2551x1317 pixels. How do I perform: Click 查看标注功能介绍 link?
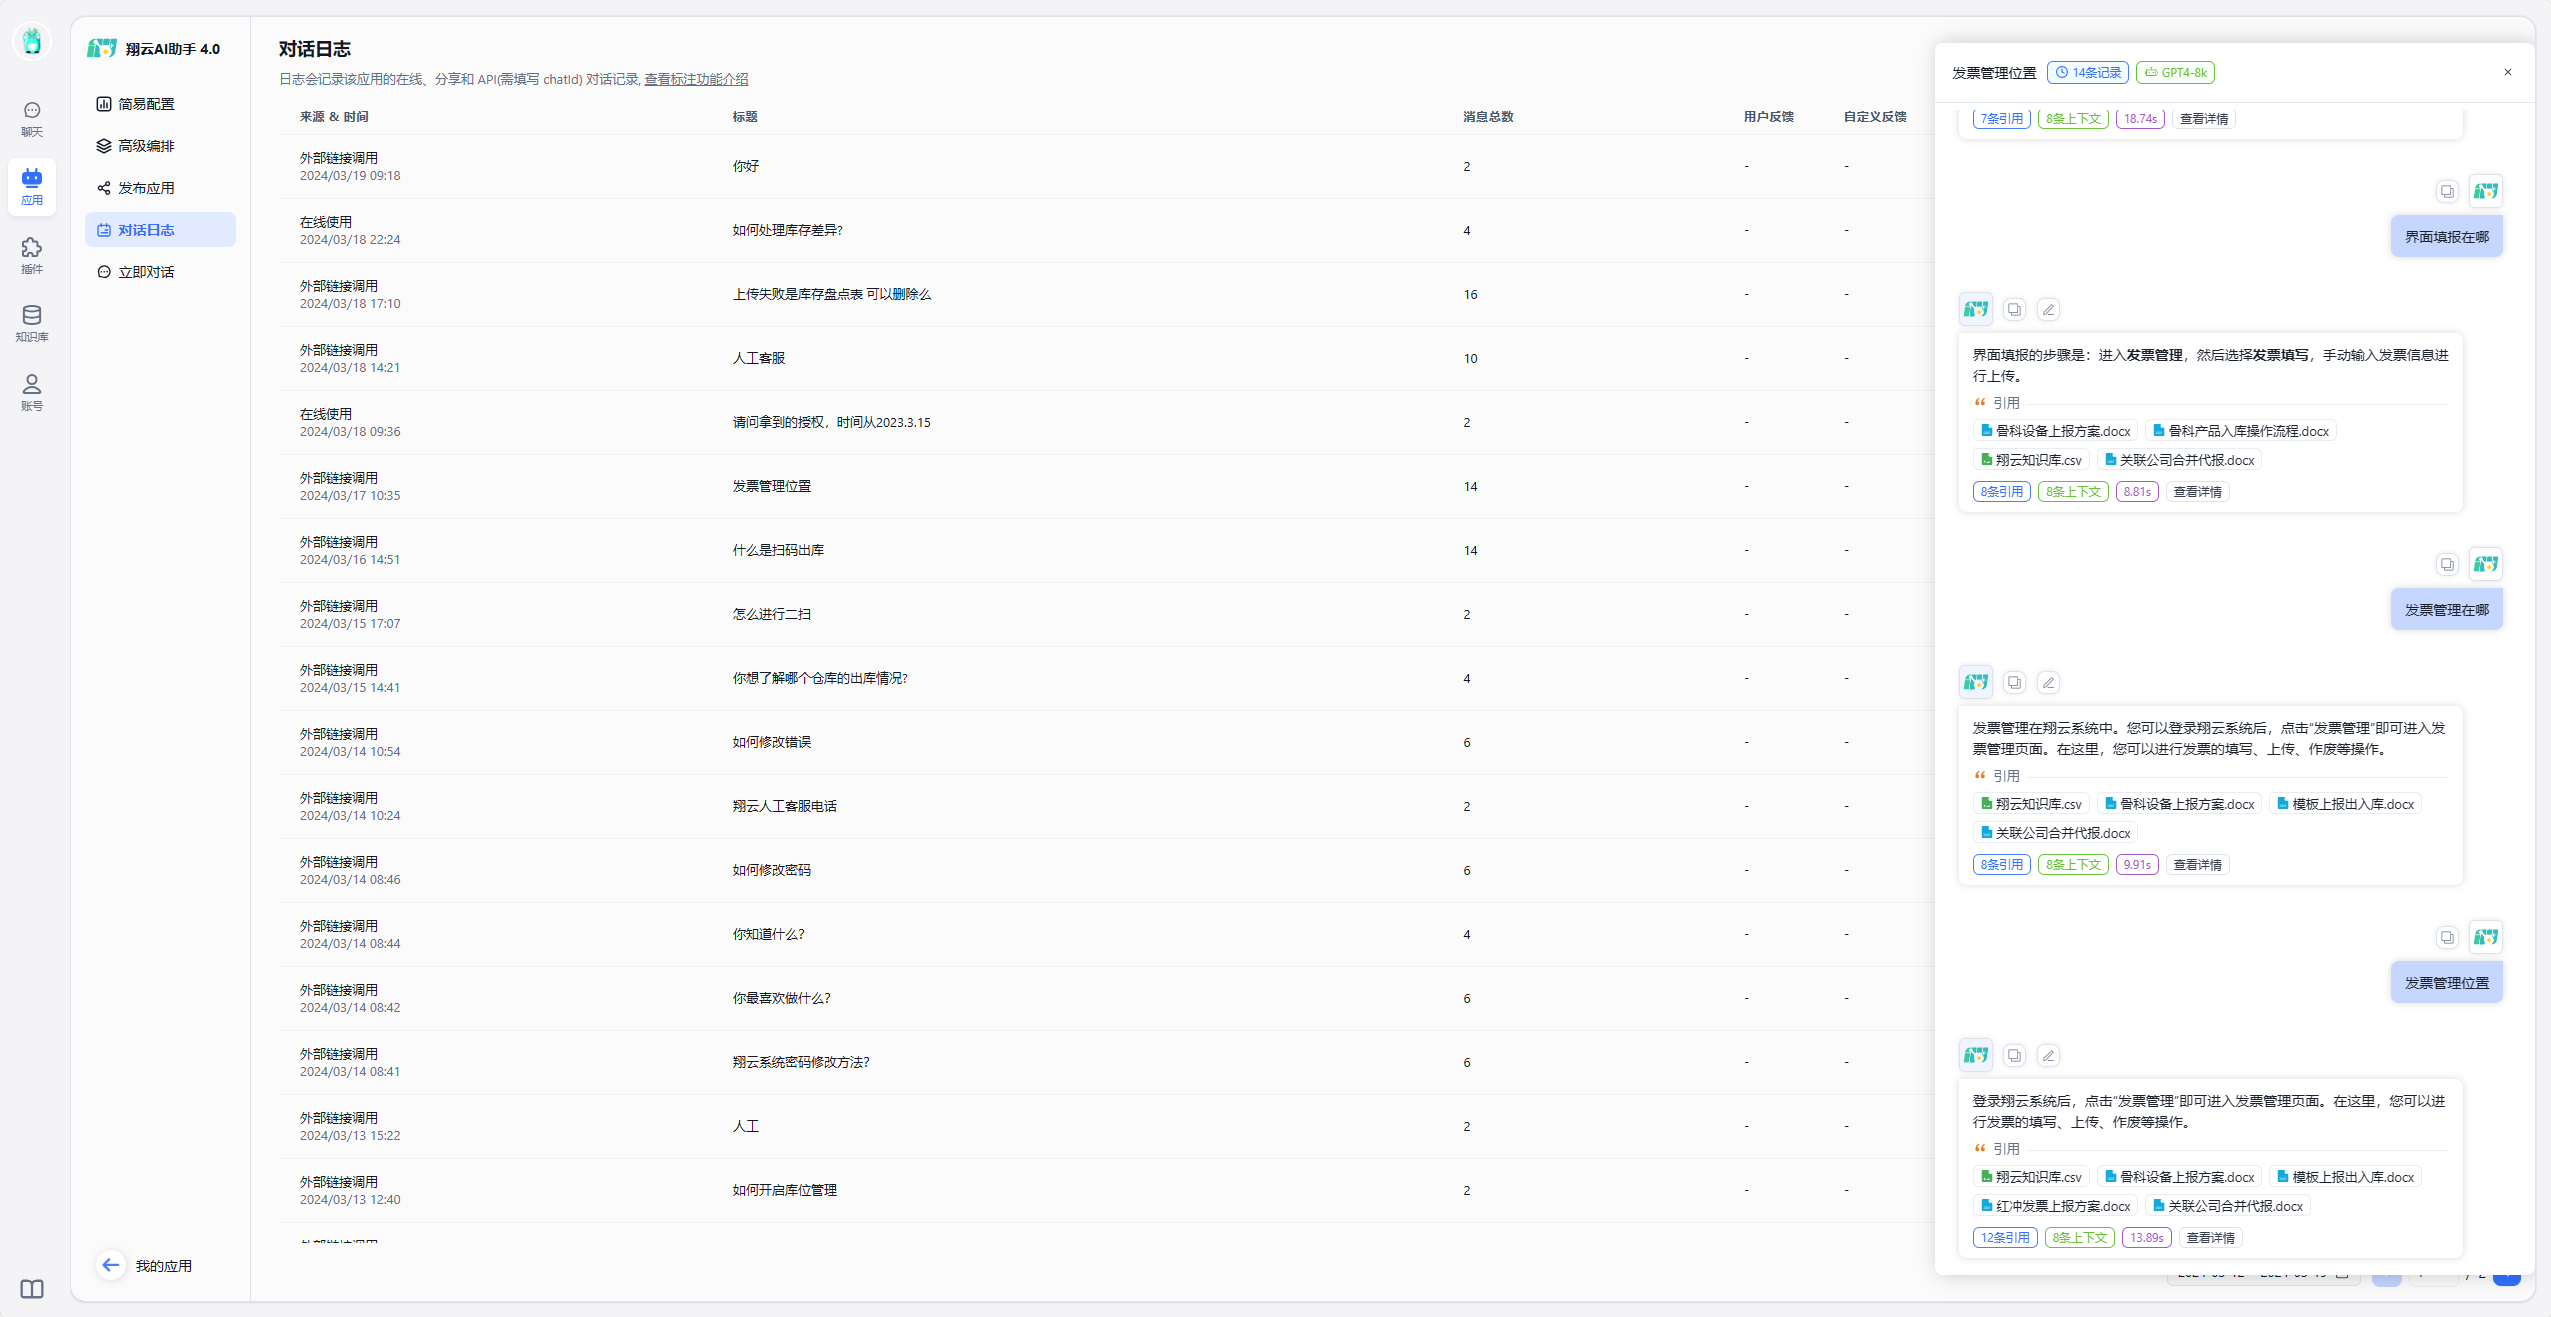click(696, 79)
